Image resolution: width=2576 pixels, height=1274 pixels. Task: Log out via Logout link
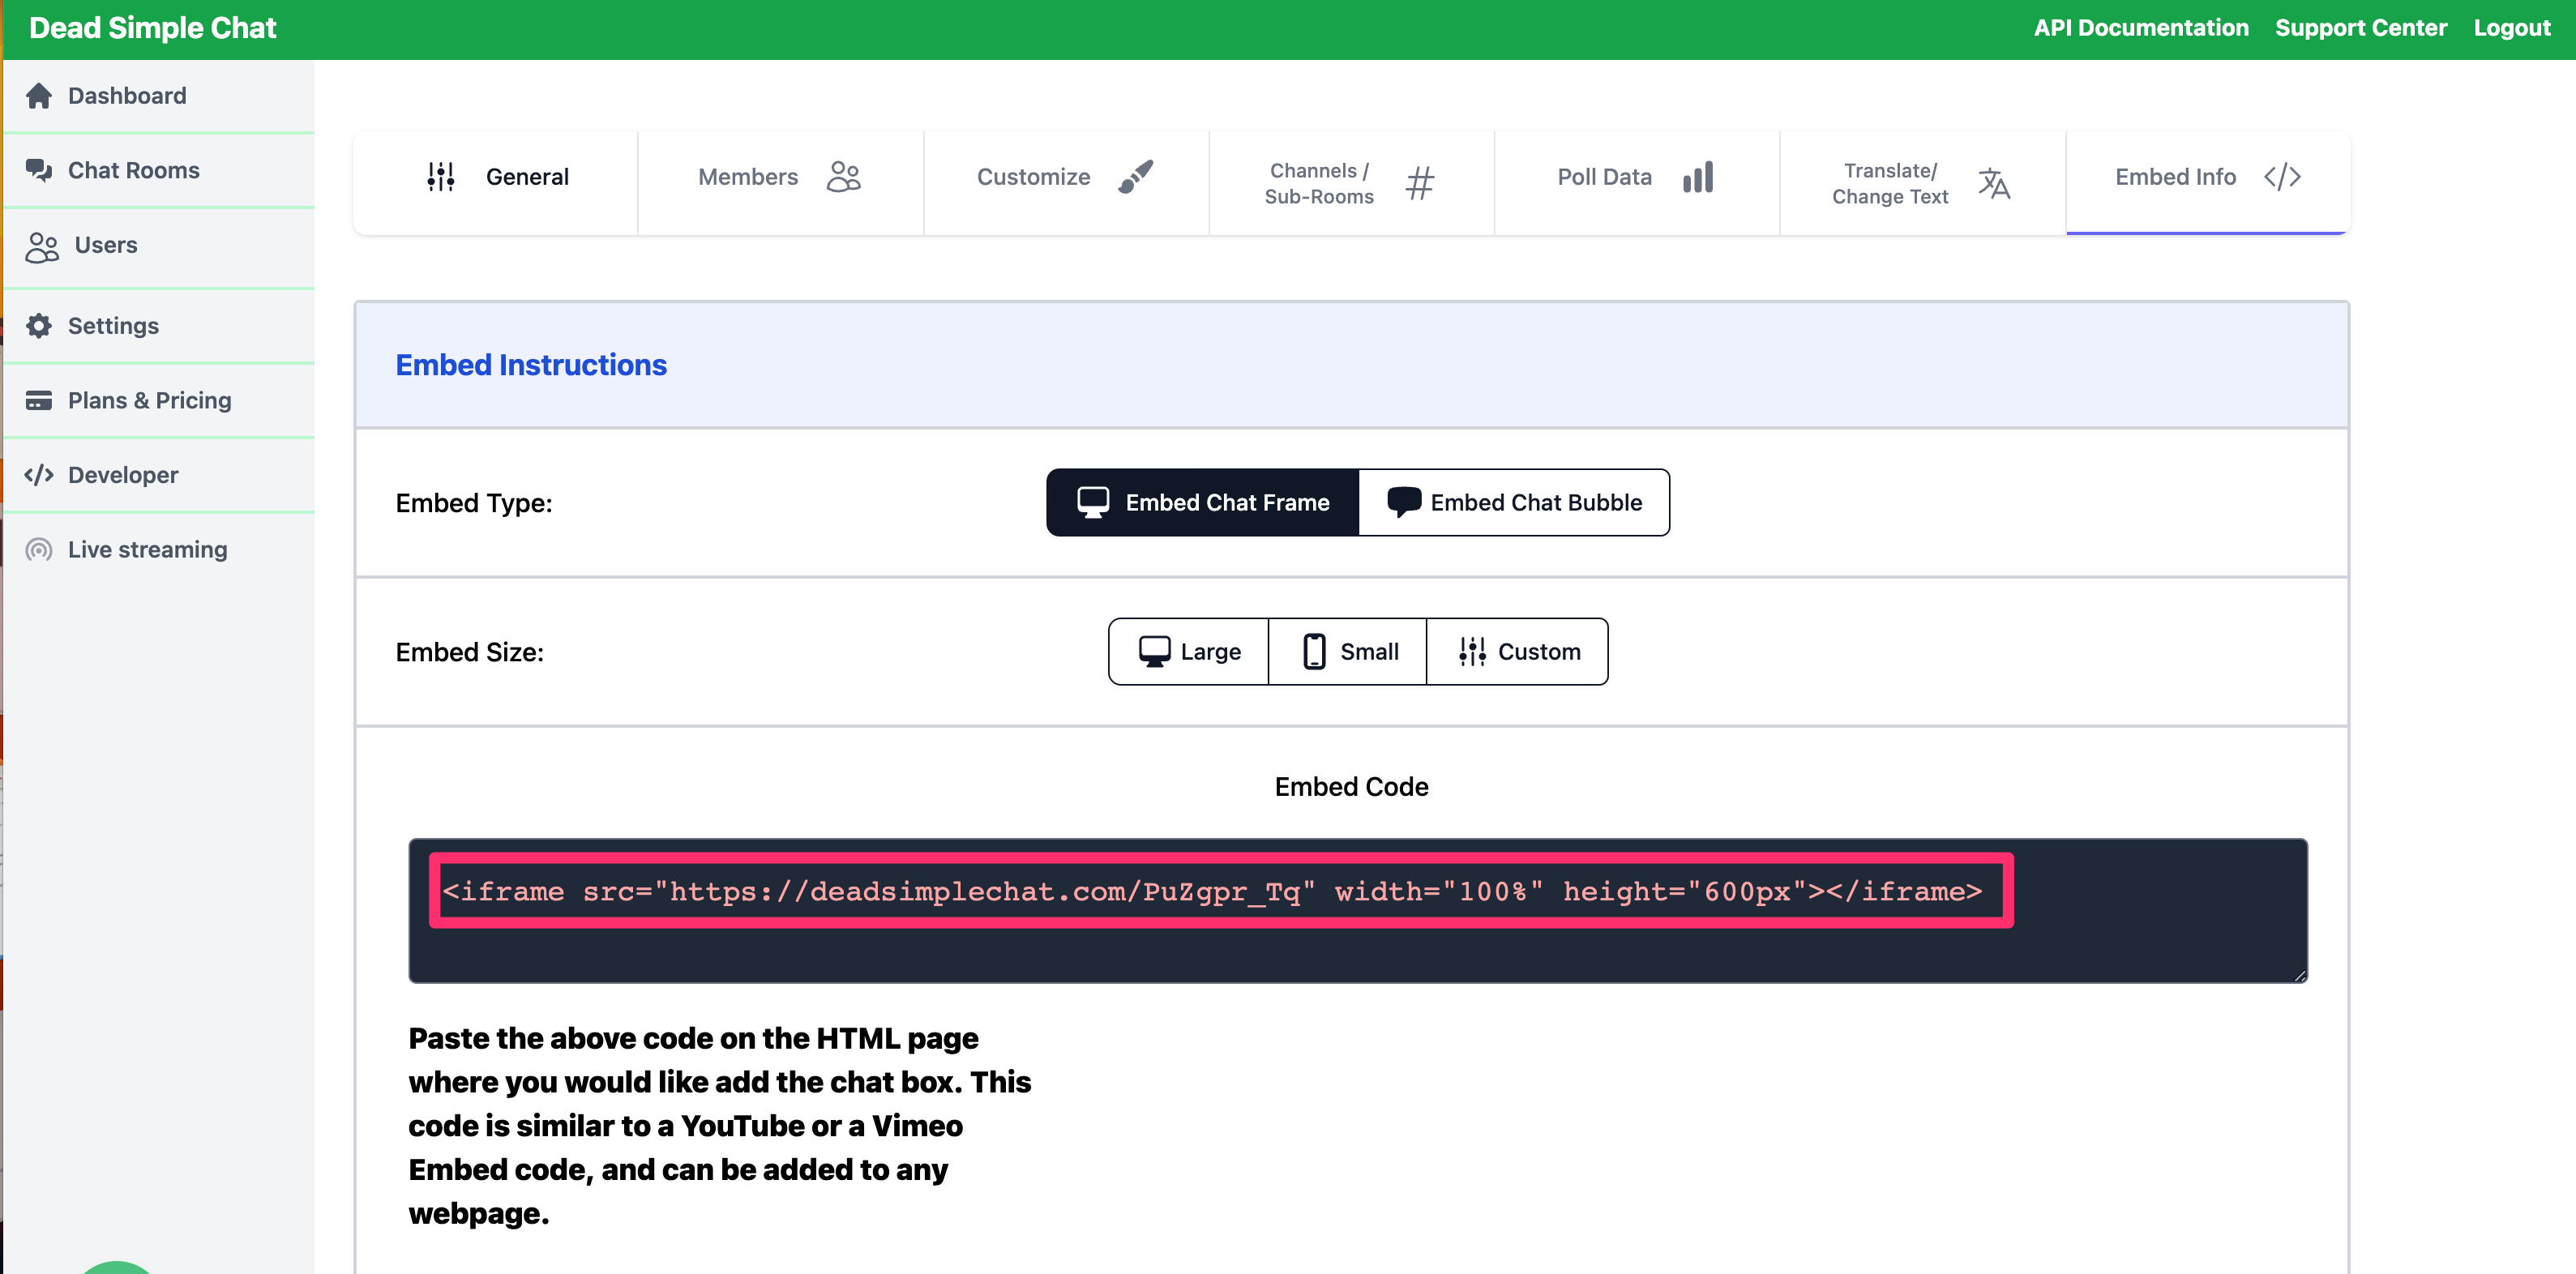tap(2512, 28)
